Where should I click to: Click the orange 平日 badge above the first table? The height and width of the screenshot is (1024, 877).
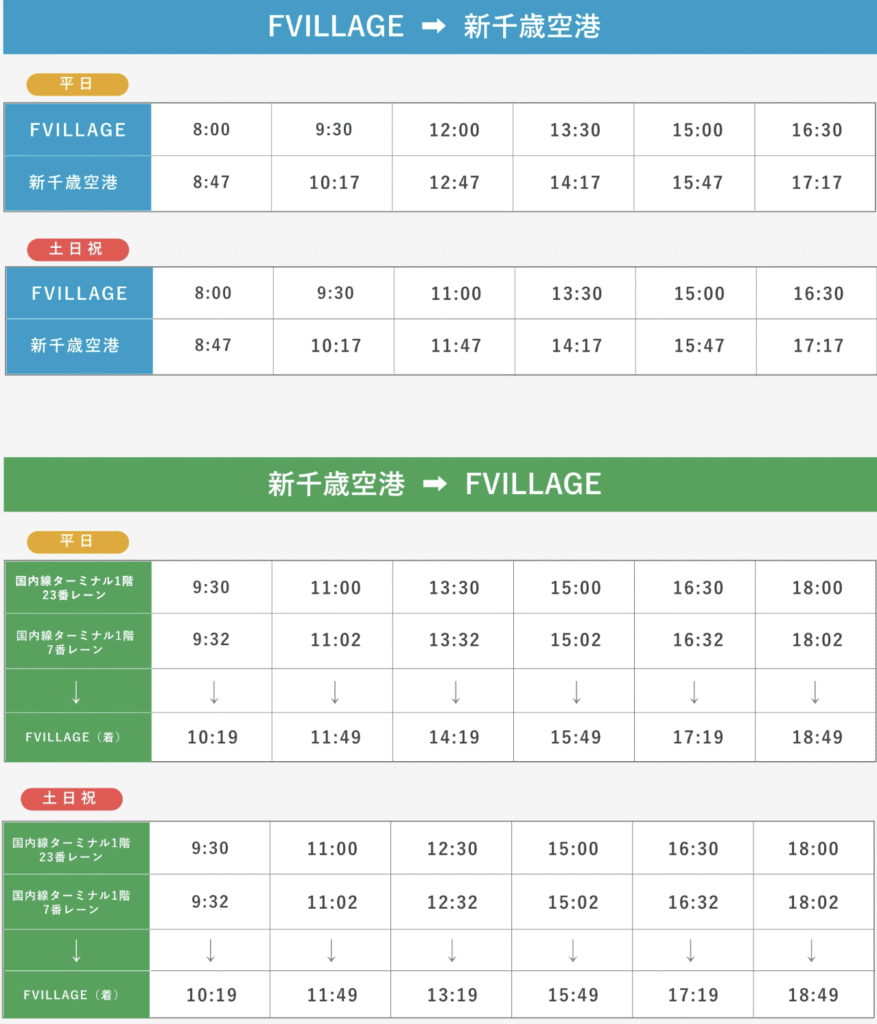coord(77,84)
